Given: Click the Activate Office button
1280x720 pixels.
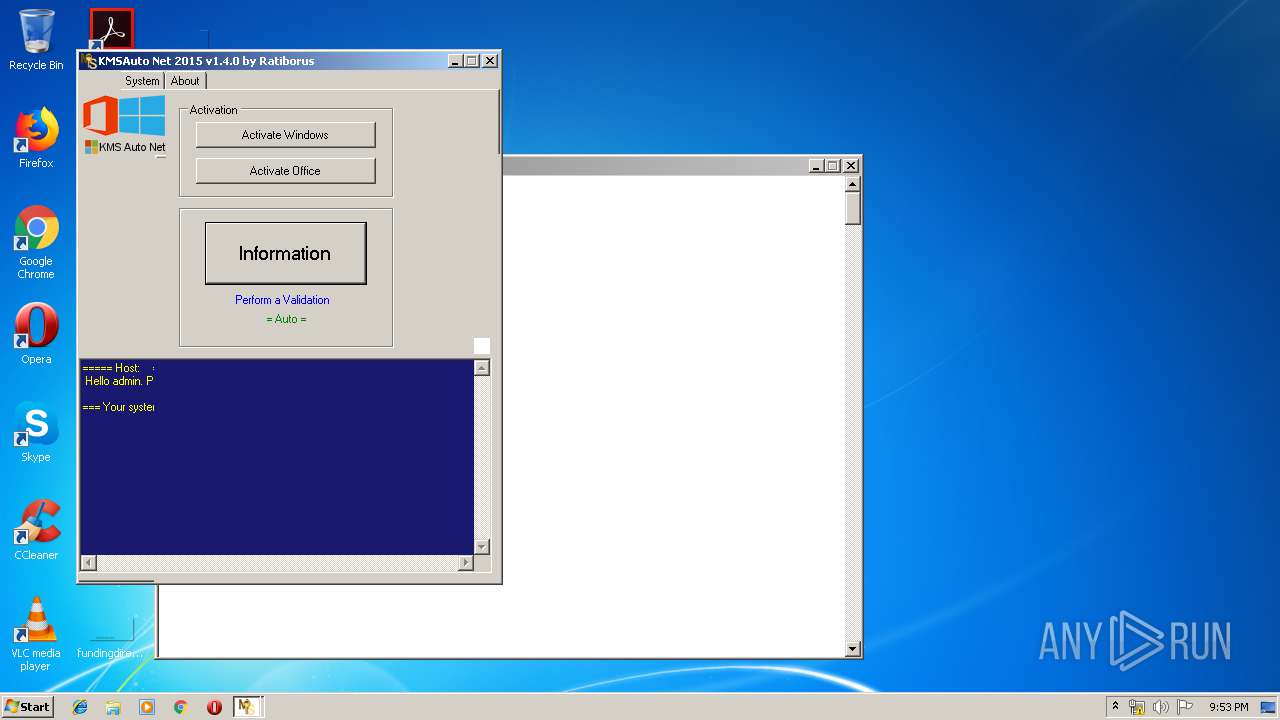Looking at the screenshot, I should [x=285, y=171].
